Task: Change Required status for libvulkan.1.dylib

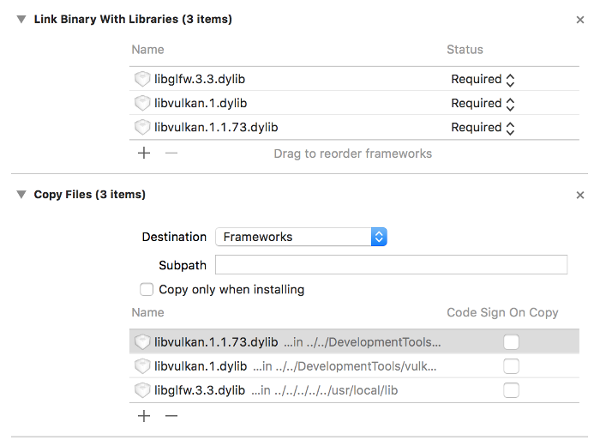Action: [x=482, y=103]
